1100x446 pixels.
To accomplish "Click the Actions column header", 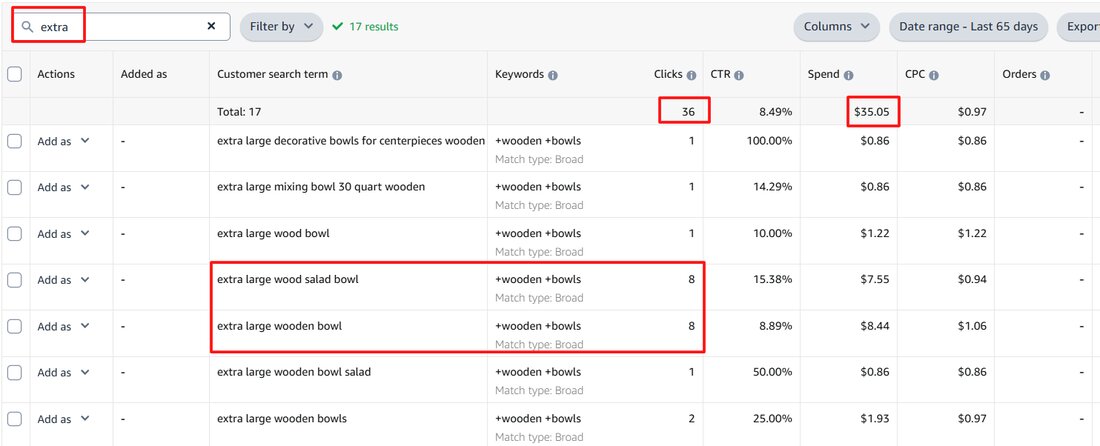I will 56,74.
